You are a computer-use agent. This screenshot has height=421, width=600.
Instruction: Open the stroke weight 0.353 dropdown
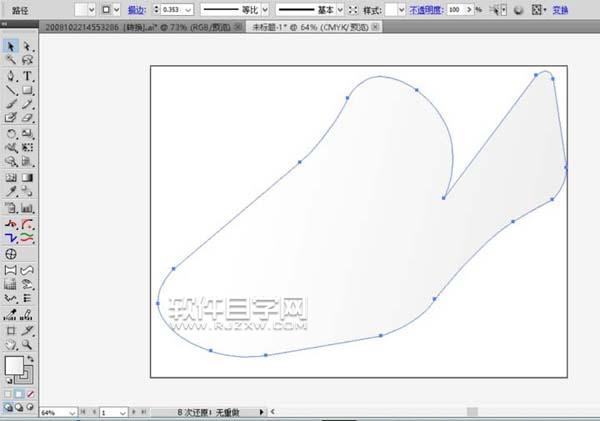click(x=189, y=8)
